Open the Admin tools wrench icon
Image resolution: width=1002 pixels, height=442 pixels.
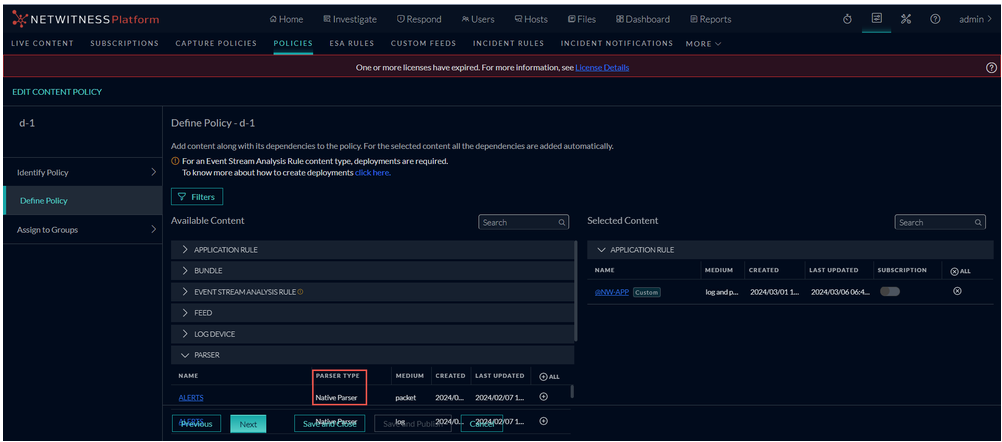906,19
